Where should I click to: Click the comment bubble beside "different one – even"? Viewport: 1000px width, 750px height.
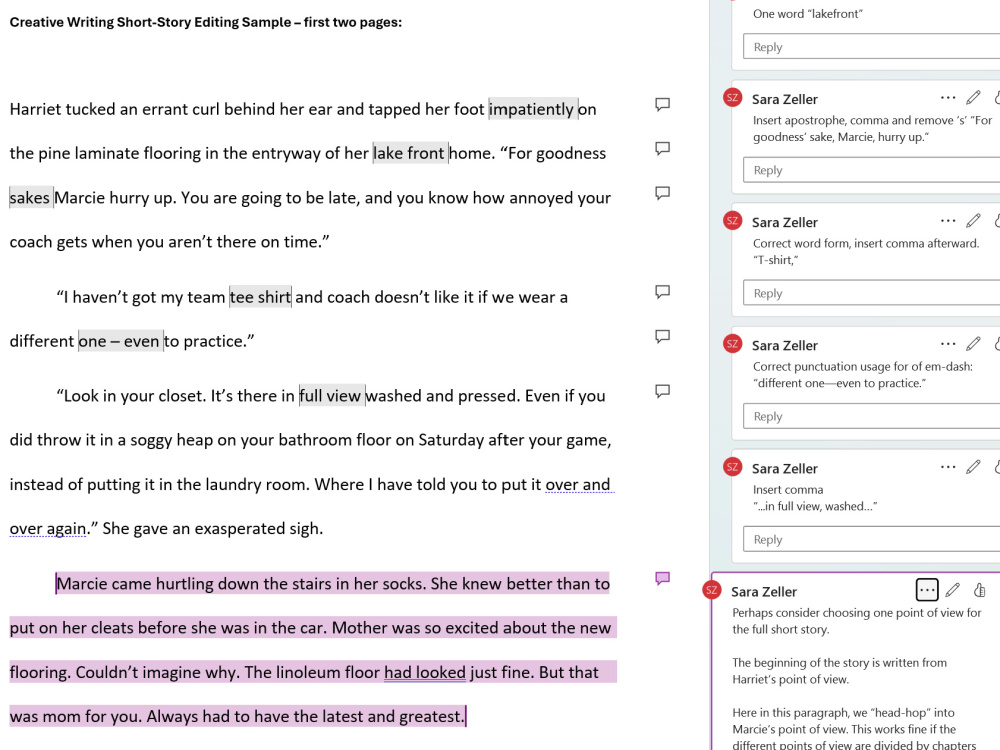coord(661,336)
